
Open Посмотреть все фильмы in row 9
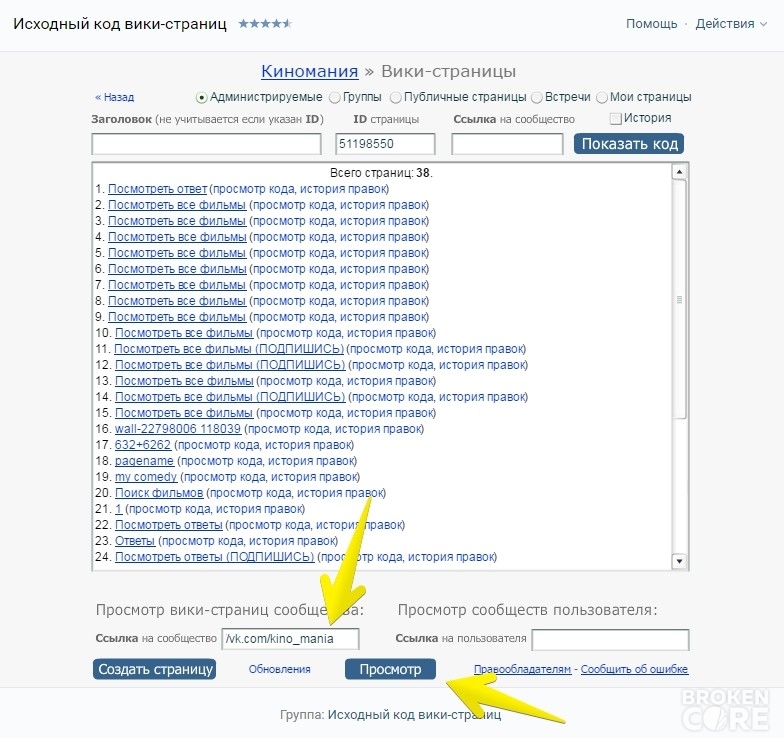tap(177, 317)
